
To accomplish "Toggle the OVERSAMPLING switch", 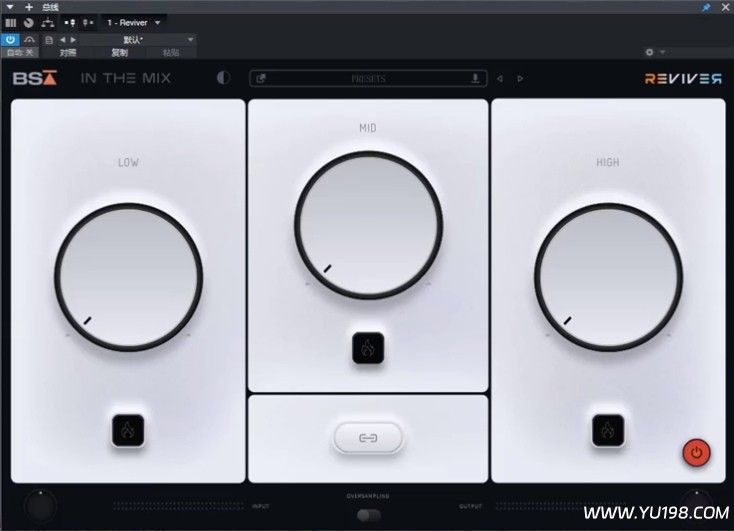I will [369, 515].
